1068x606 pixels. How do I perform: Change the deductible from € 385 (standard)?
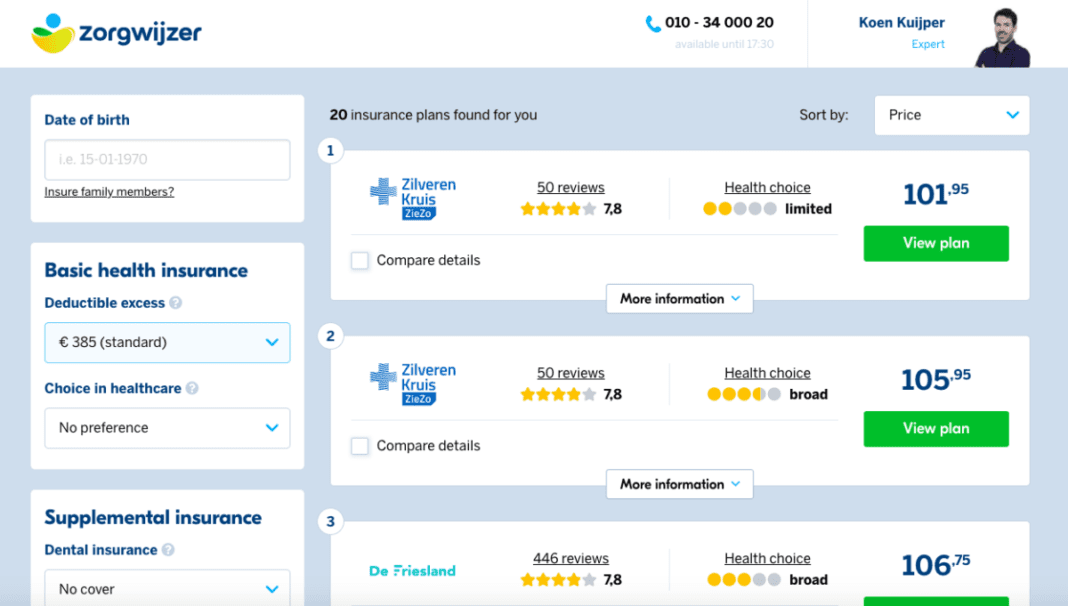(166, 342)
